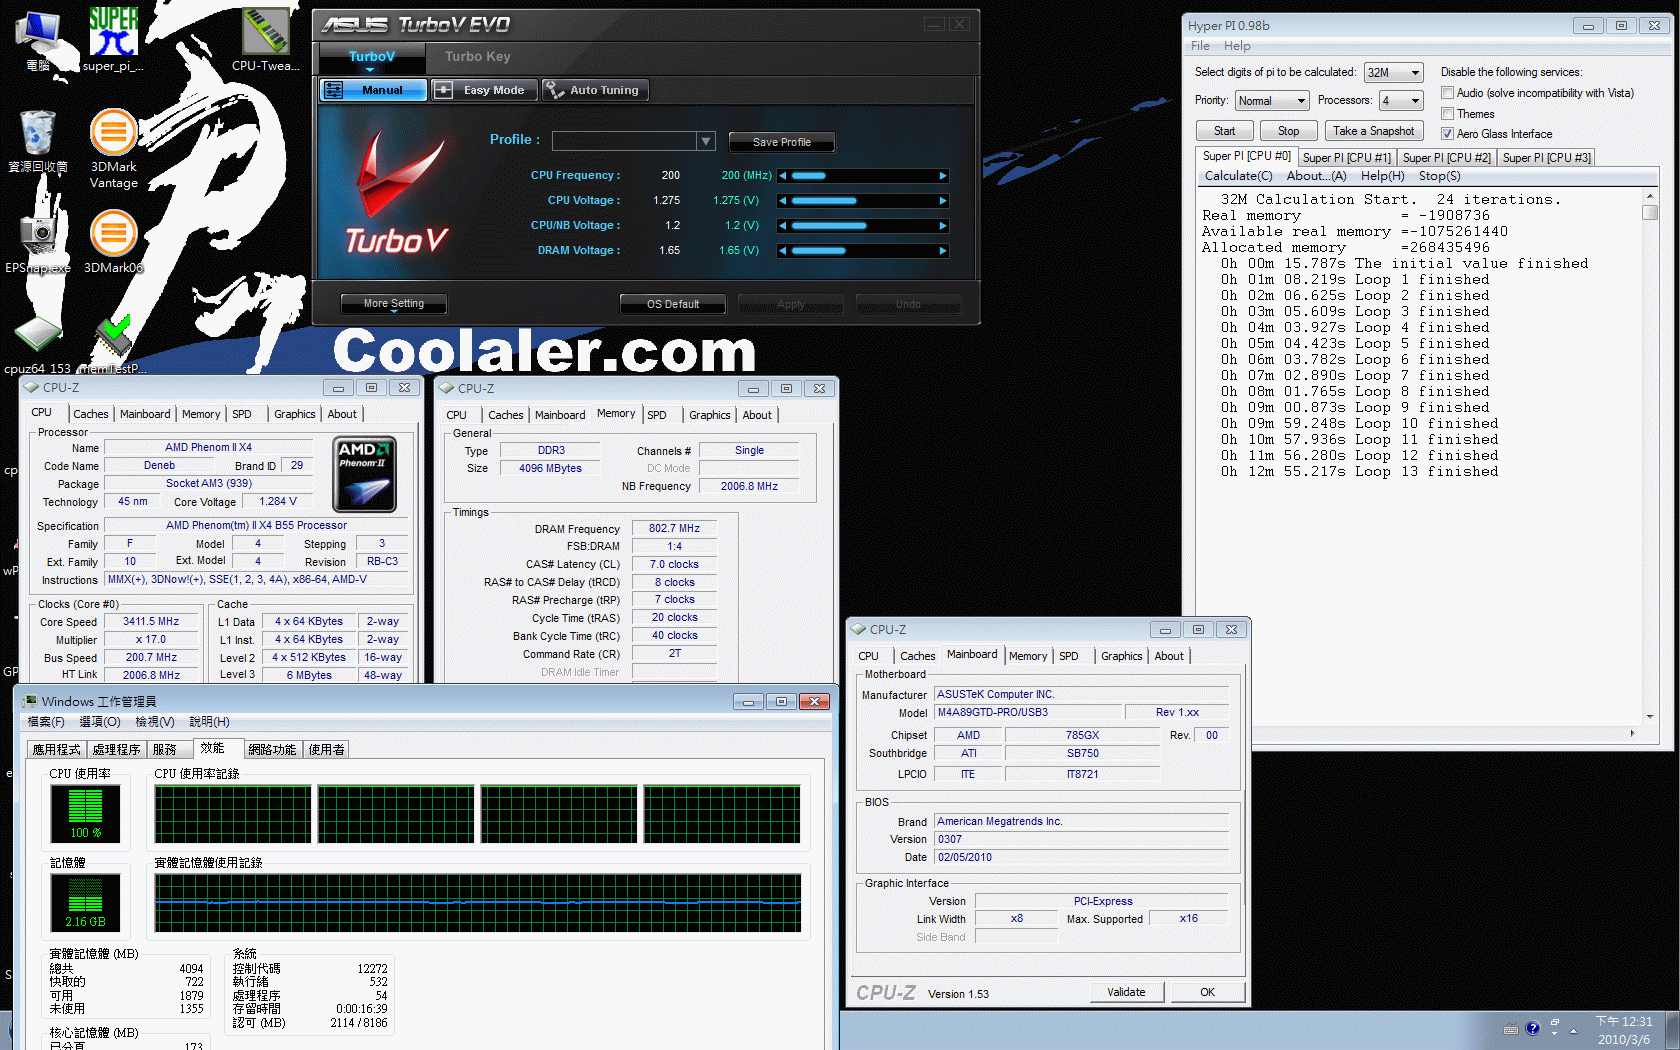Screen dimensions: 1680x1050
Task: Click the Hyper PI log vertical scrollbar
Action: point(1650,457)
